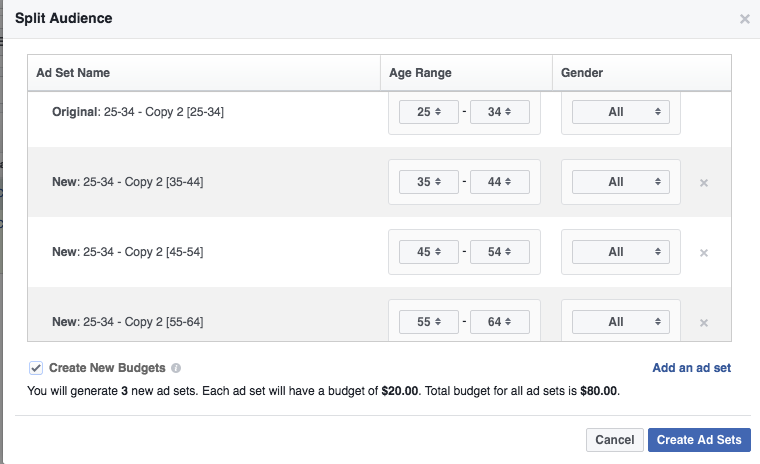Expand the minimum age 45 dropdown
Image resolution: width=760 pixels, height=464 pixels.
coord(429,252)
